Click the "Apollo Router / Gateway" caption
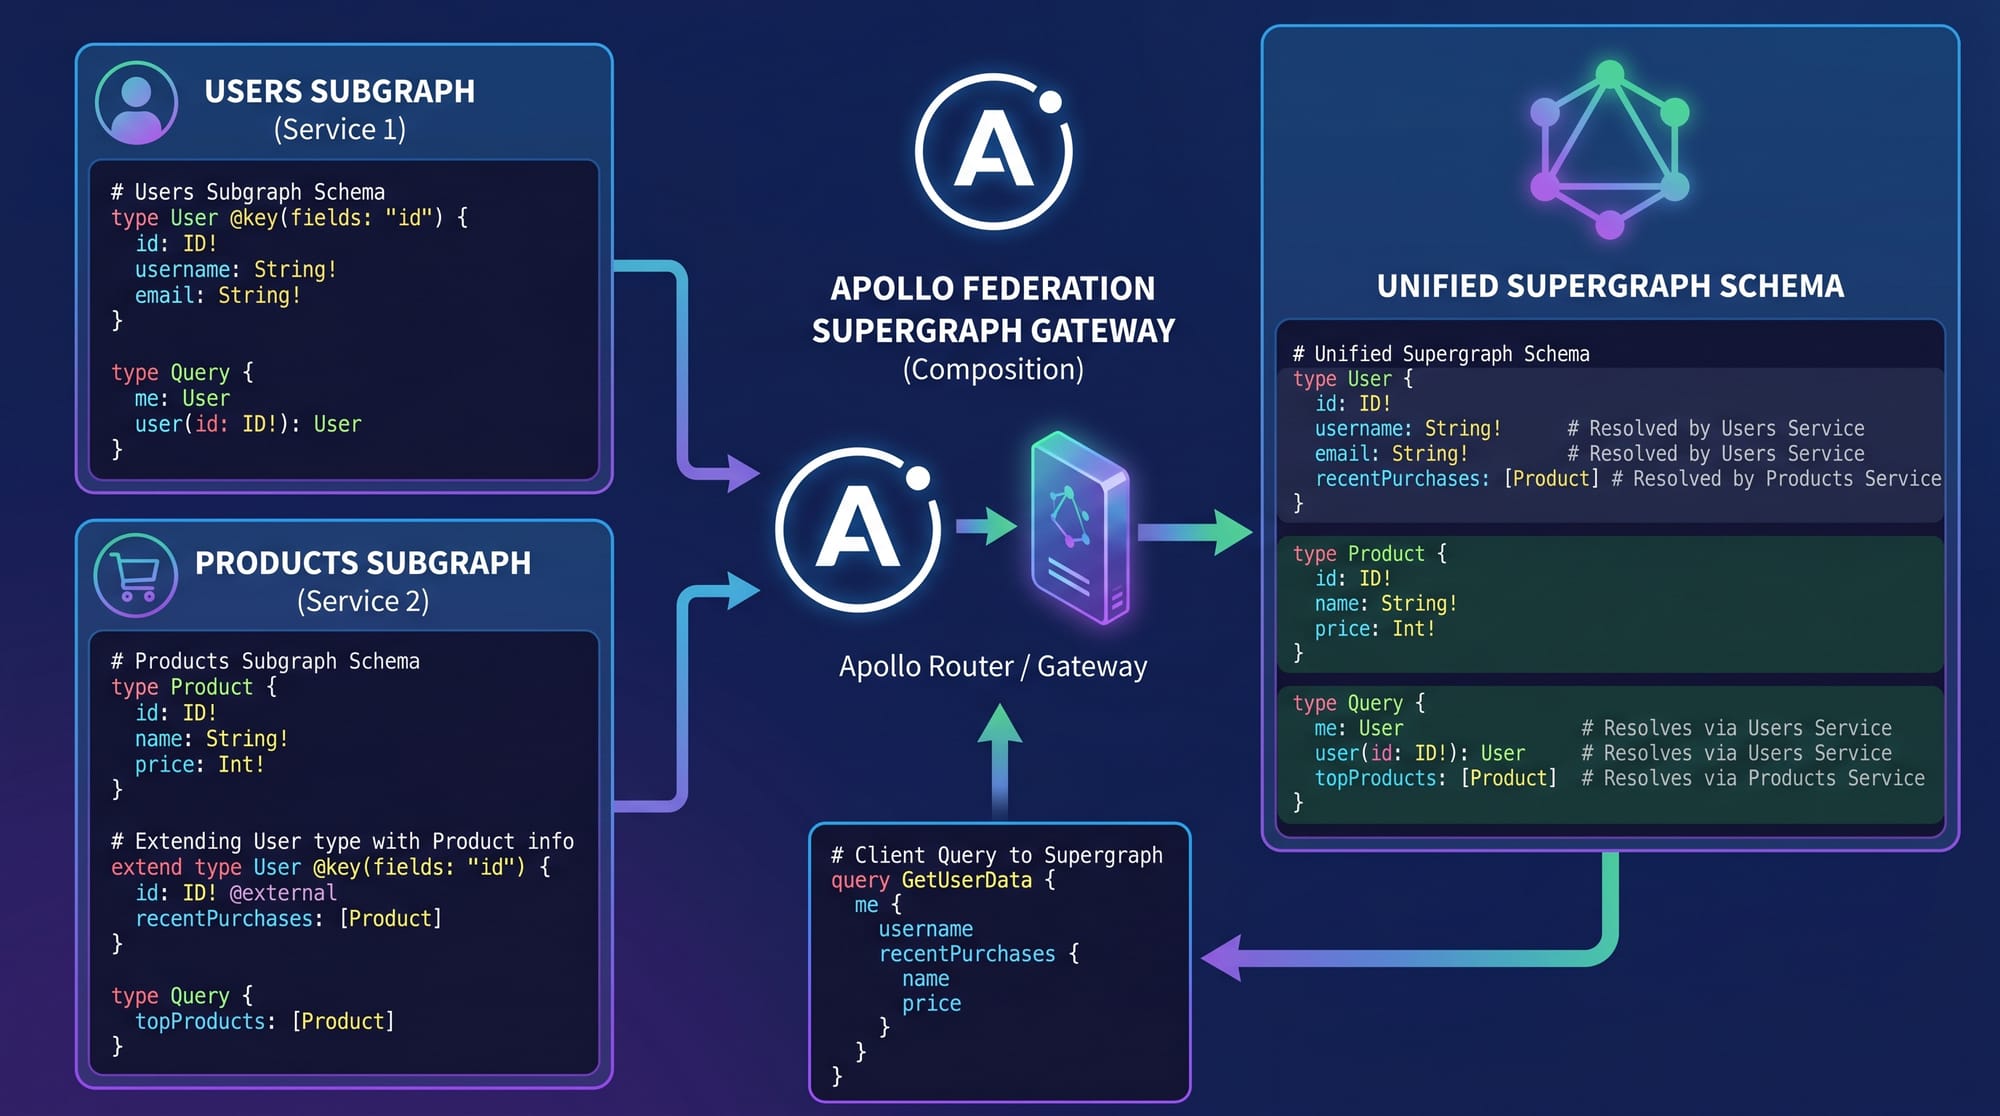Viewport: 2000px width, 1116px height. (x=993, y=666)
